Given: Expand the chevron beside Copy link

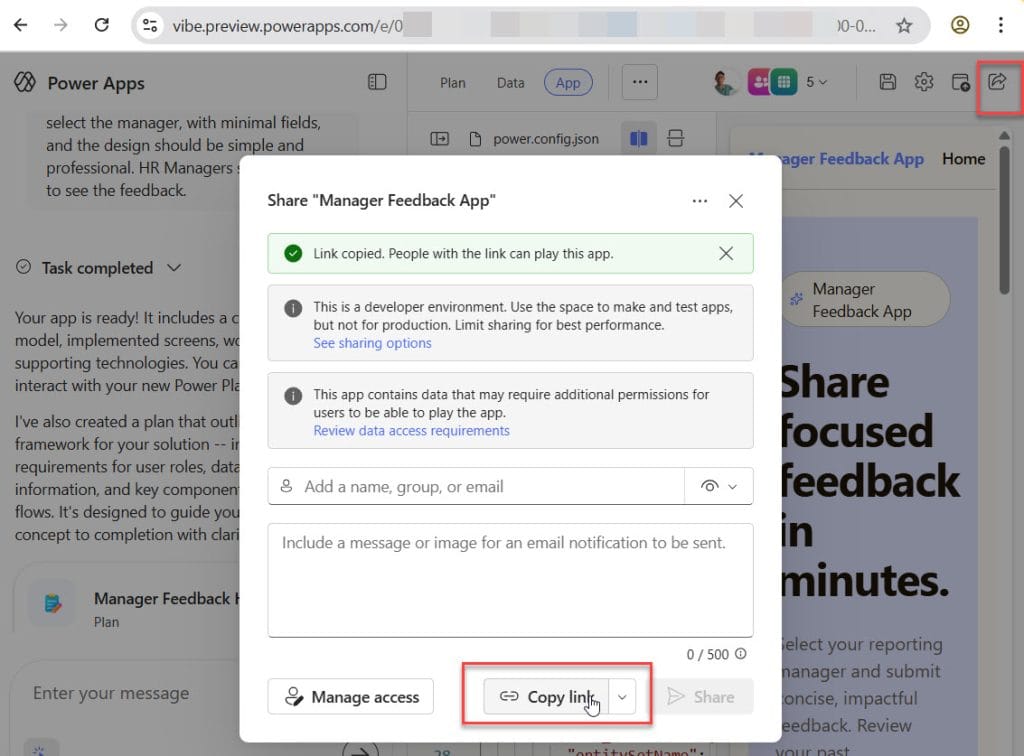Looking at the screenshot, I should (x=623, y=697).
